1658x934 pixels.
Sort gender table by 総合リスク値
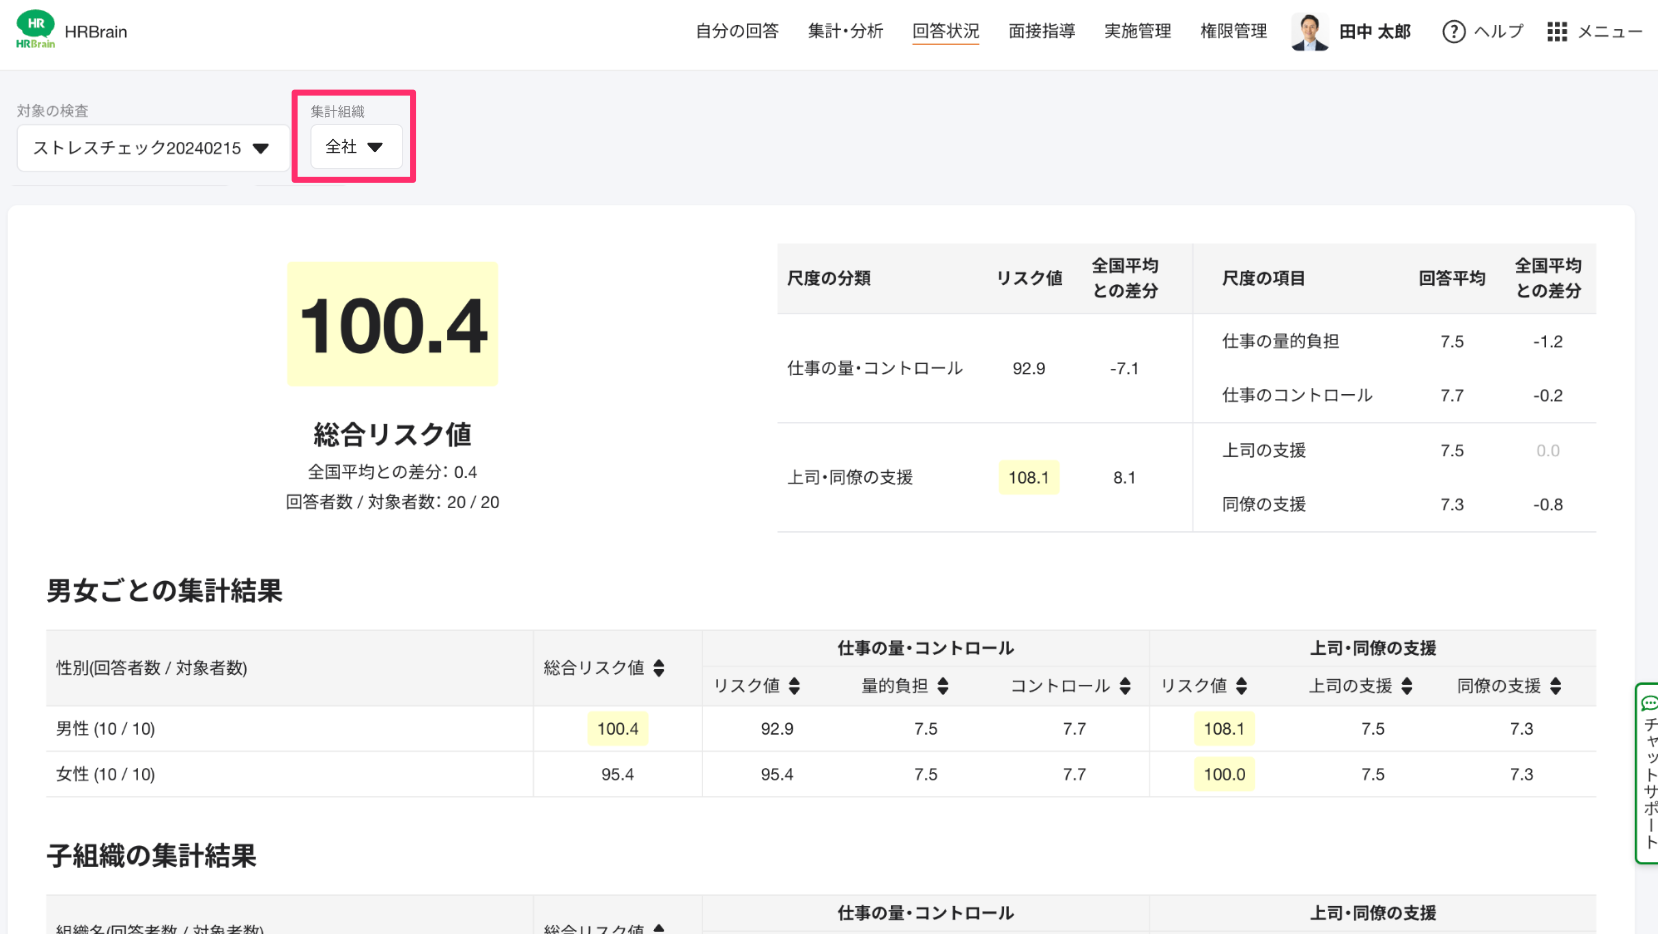[659, 668]
